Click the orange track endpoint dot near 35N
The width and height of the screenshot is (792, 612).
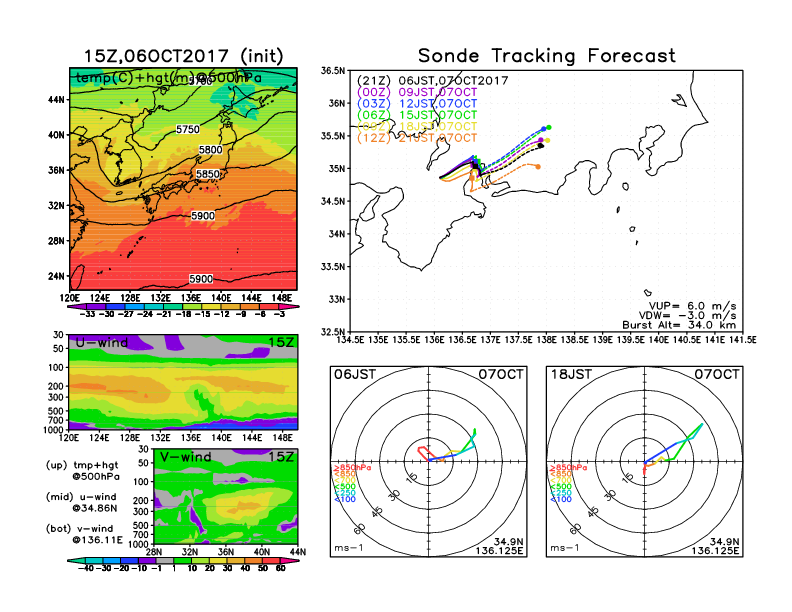538,167
